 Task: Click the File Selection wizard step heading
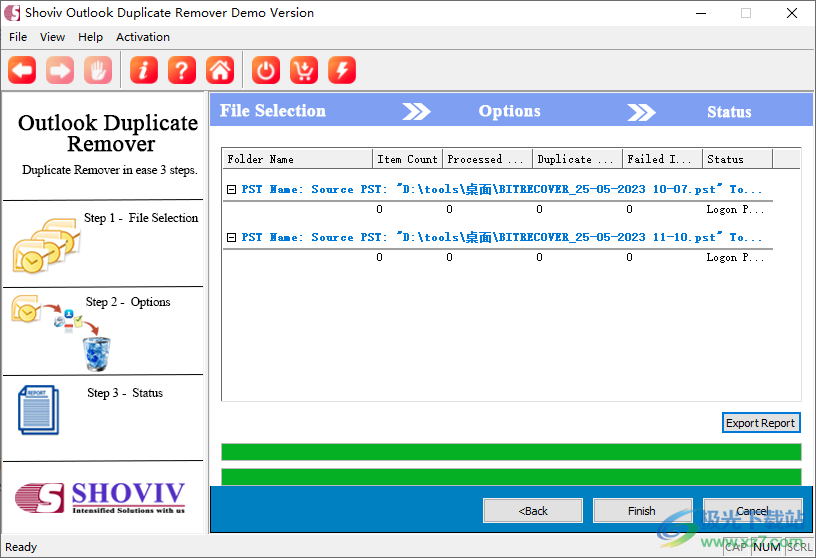tap(273, 110)
